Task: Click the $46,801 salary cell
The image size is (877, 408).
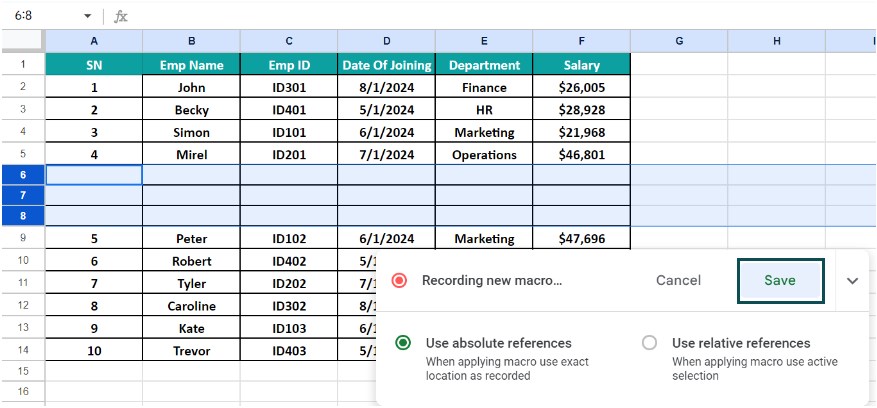Action: (x=582, y=154)
